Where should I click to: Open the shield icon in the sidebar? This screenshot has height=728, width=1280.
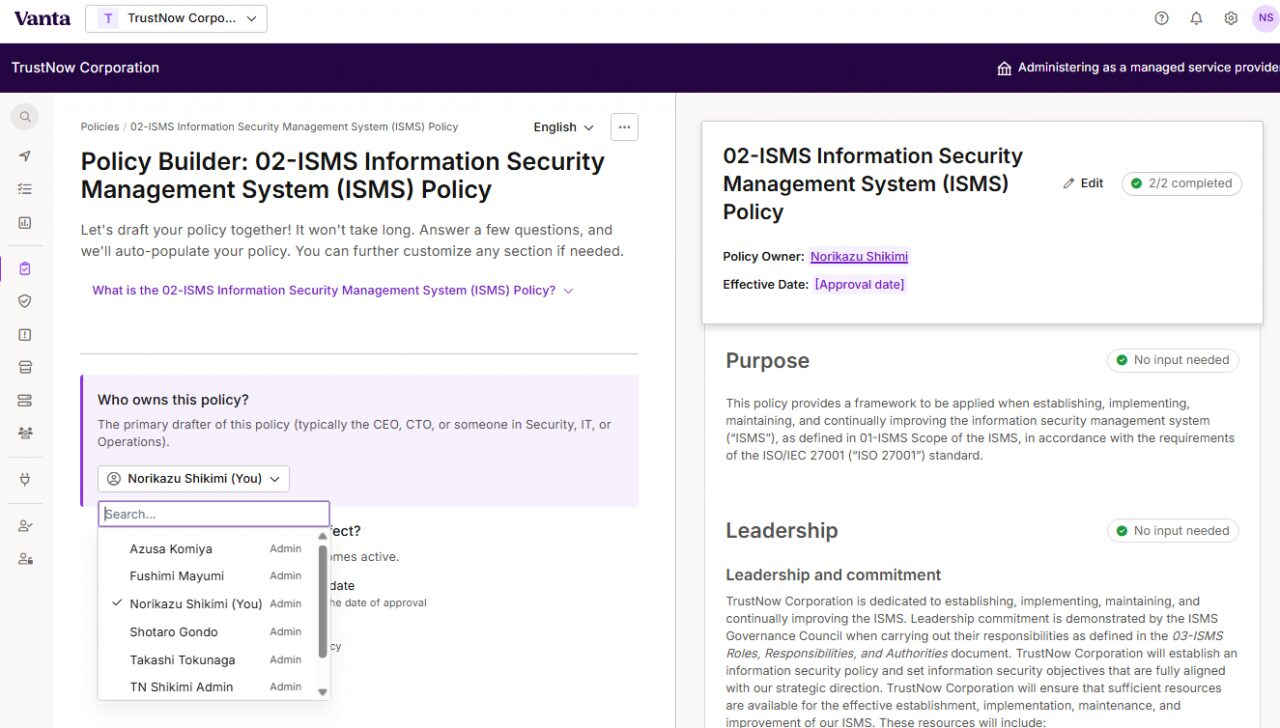point(25,301)
